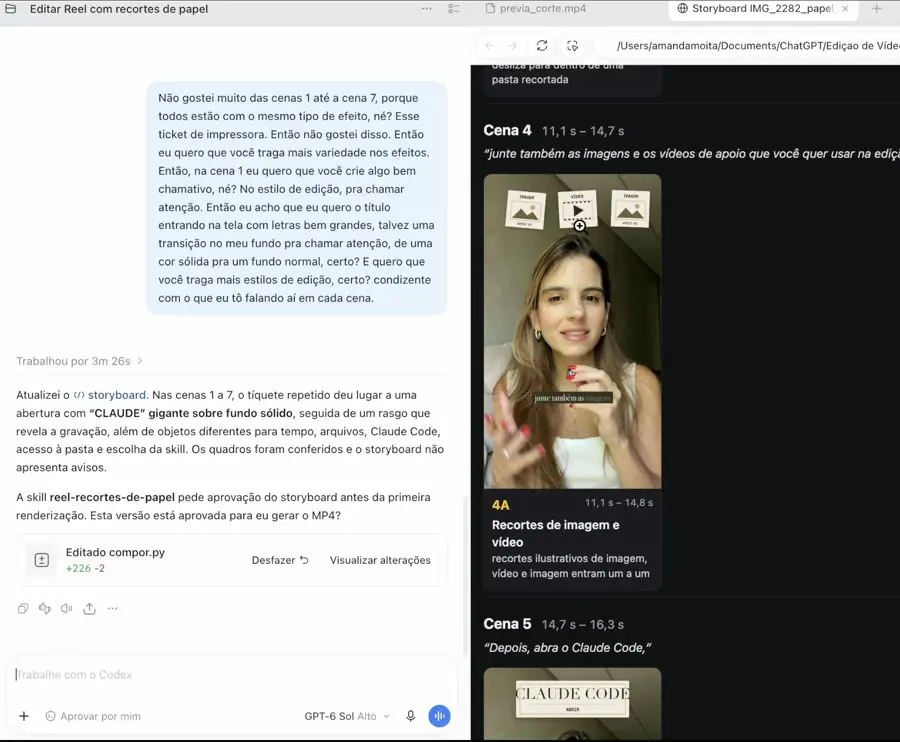This screenshot has height=742, width=900.
Task: Reload the storyboard preview page
Action: click(x=542, y=46)
